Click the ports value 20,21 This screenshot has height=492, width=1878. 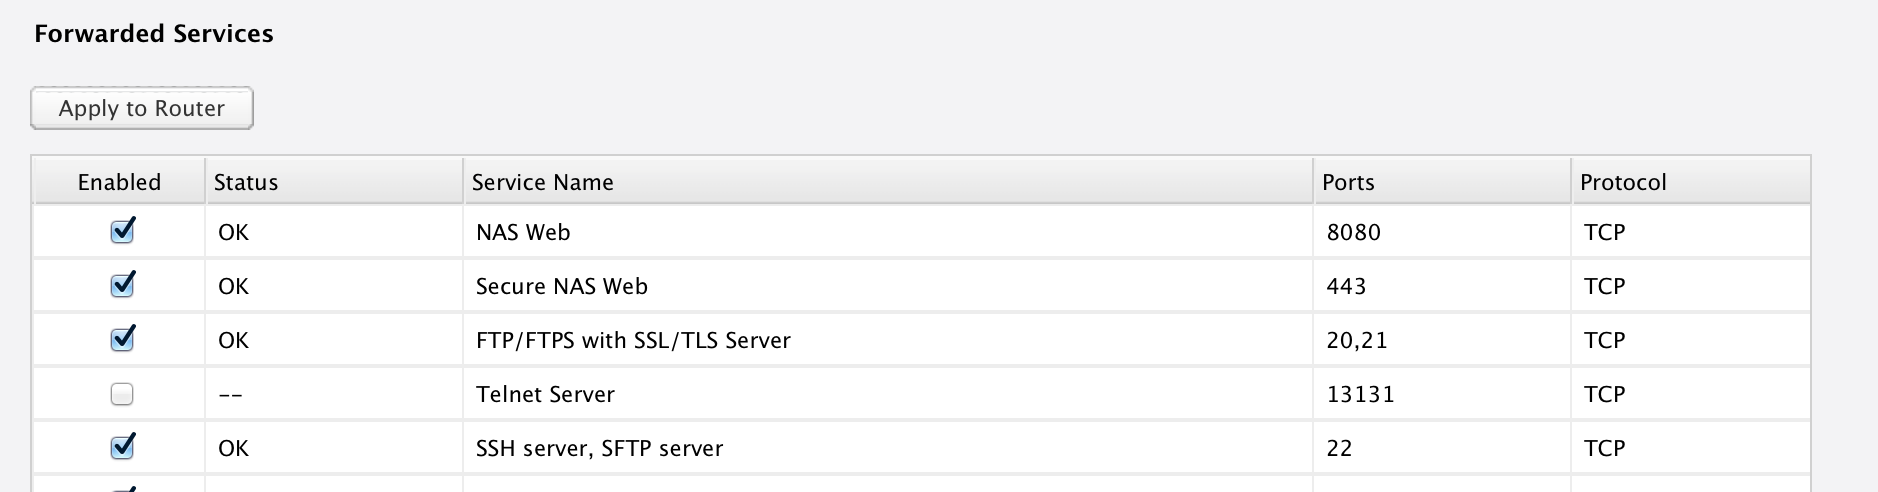[x=1357, y=340]
